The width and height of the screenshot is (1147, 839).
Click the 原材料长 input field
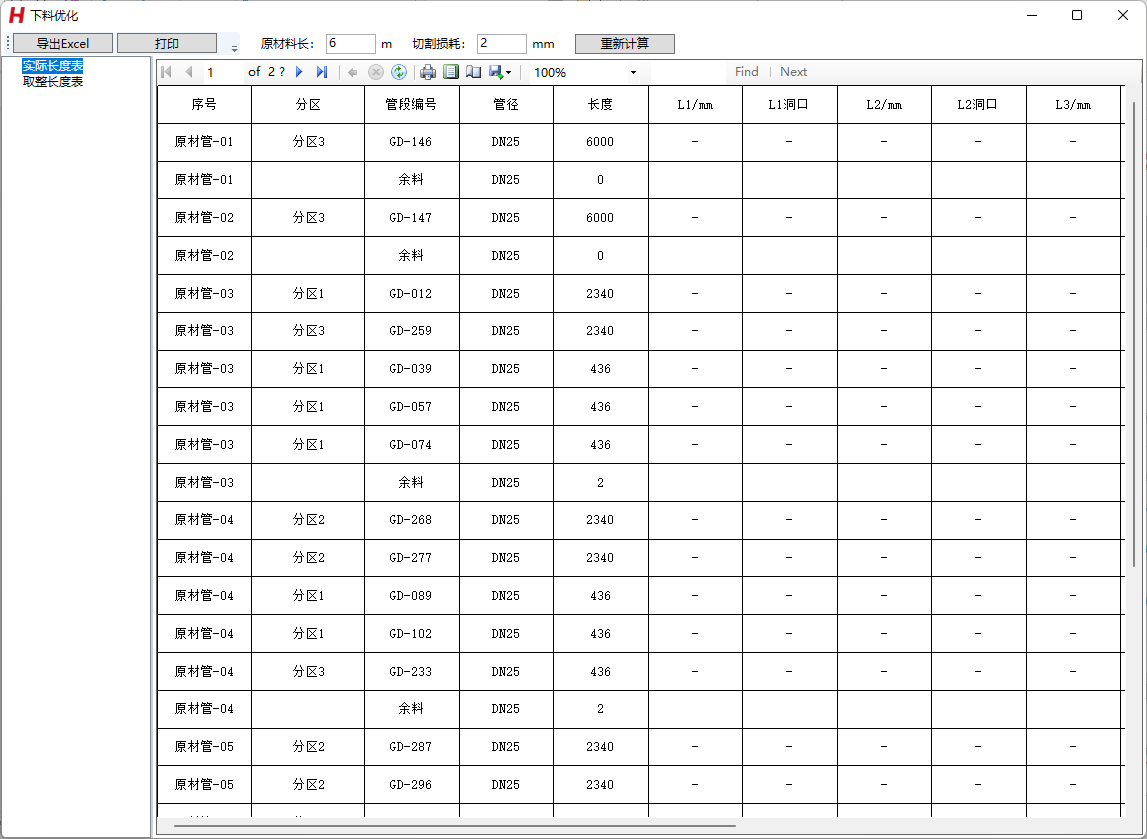(350, 44)
